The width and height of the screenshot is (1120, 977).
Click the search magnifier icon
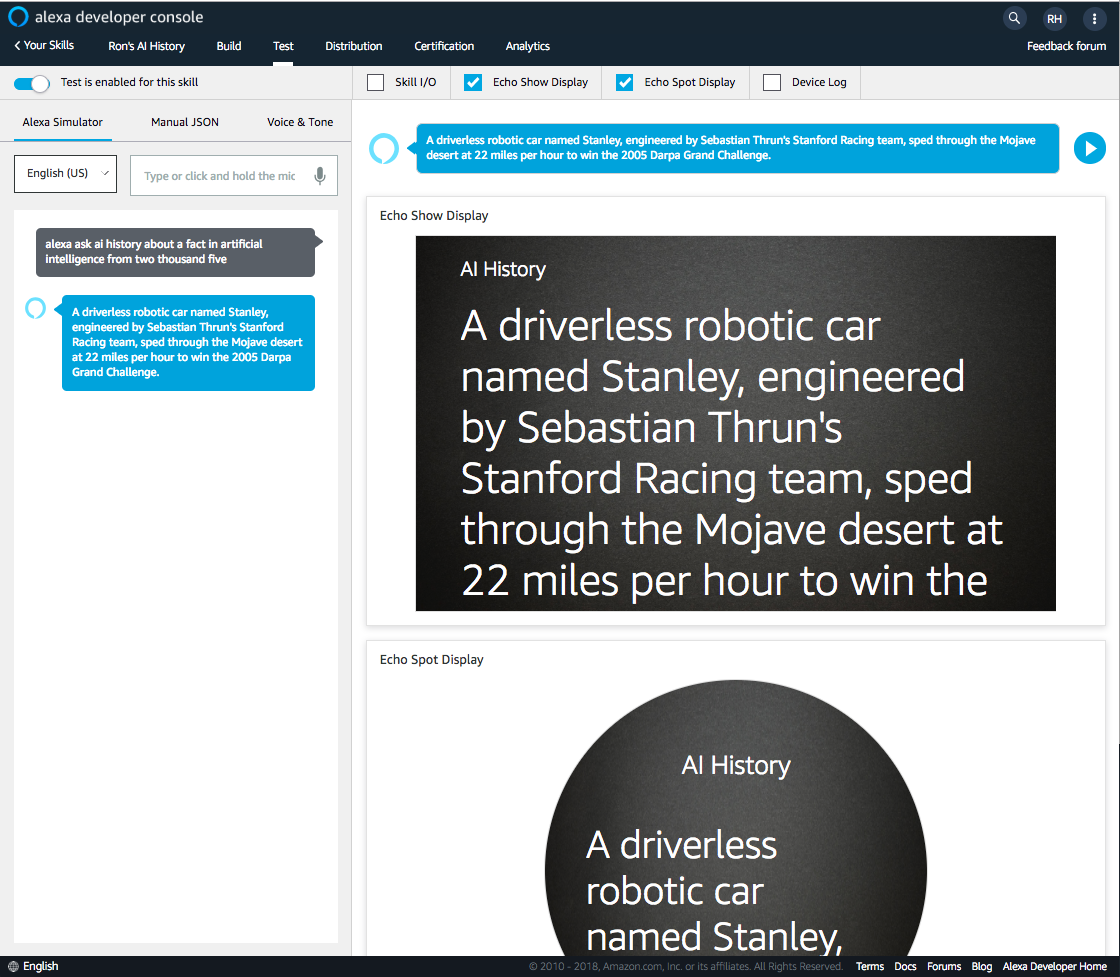(x=1014, y=18)
